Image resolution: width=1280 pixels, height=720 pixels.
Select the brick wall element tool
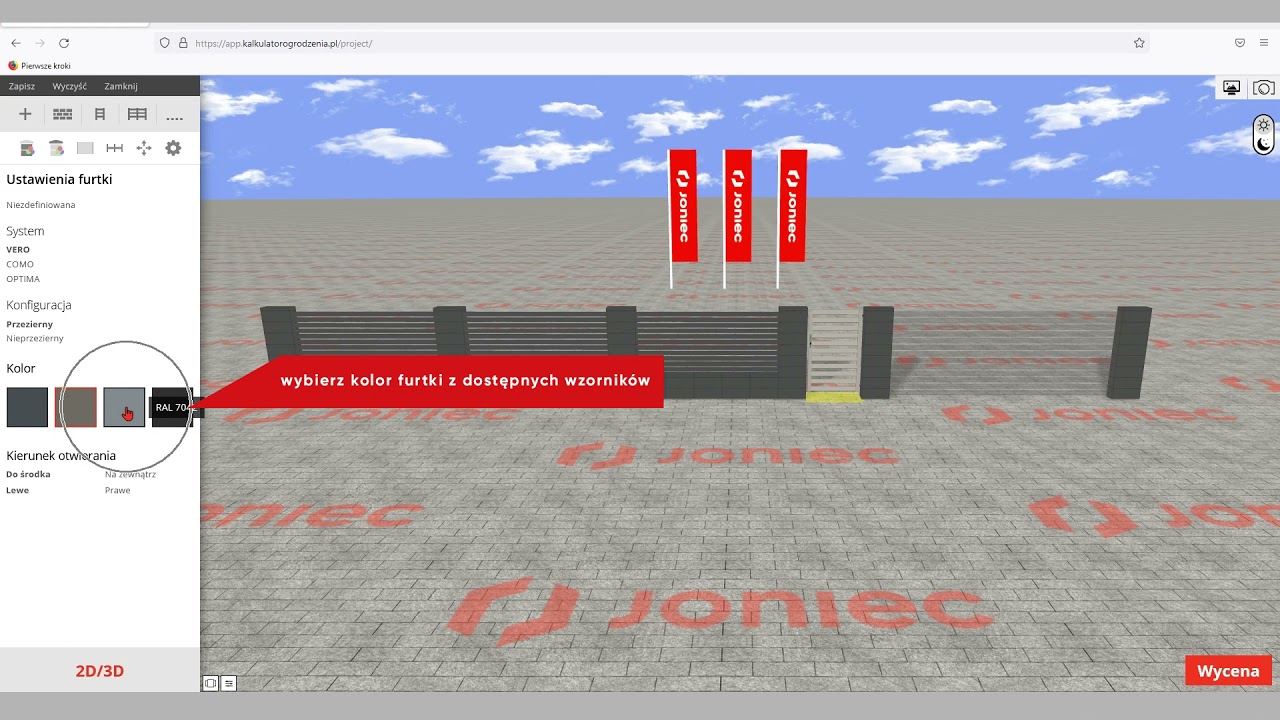[63, 115]
